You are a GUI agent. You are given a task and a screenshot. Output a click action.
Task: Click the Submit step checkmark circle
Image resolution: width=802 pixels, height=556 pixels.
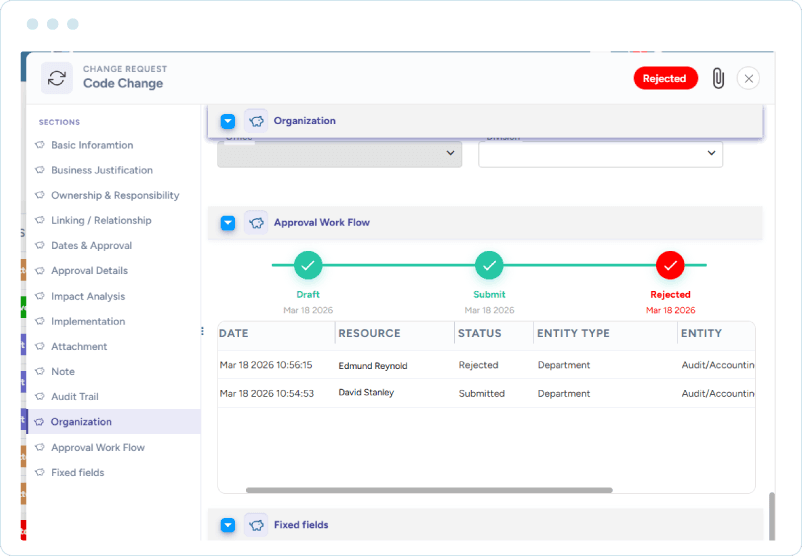pyautogui.click(x=489, y=265)
